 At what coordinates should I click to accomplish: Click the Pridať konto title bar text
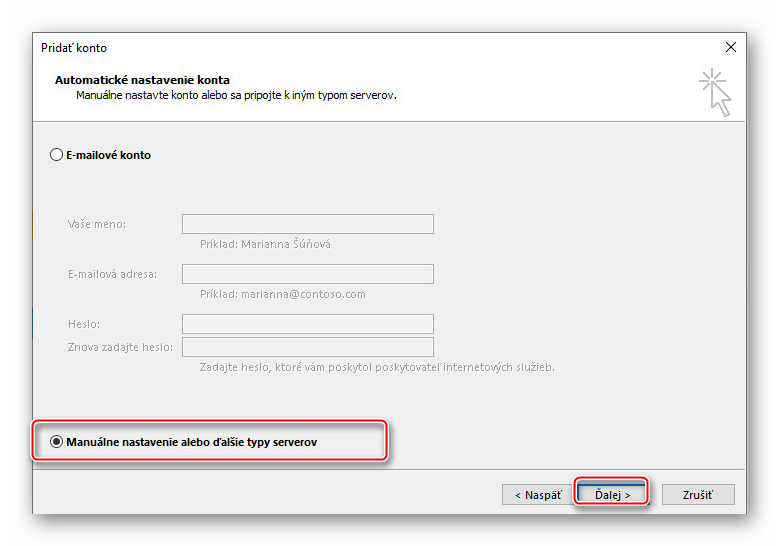[x=74, y=48]
